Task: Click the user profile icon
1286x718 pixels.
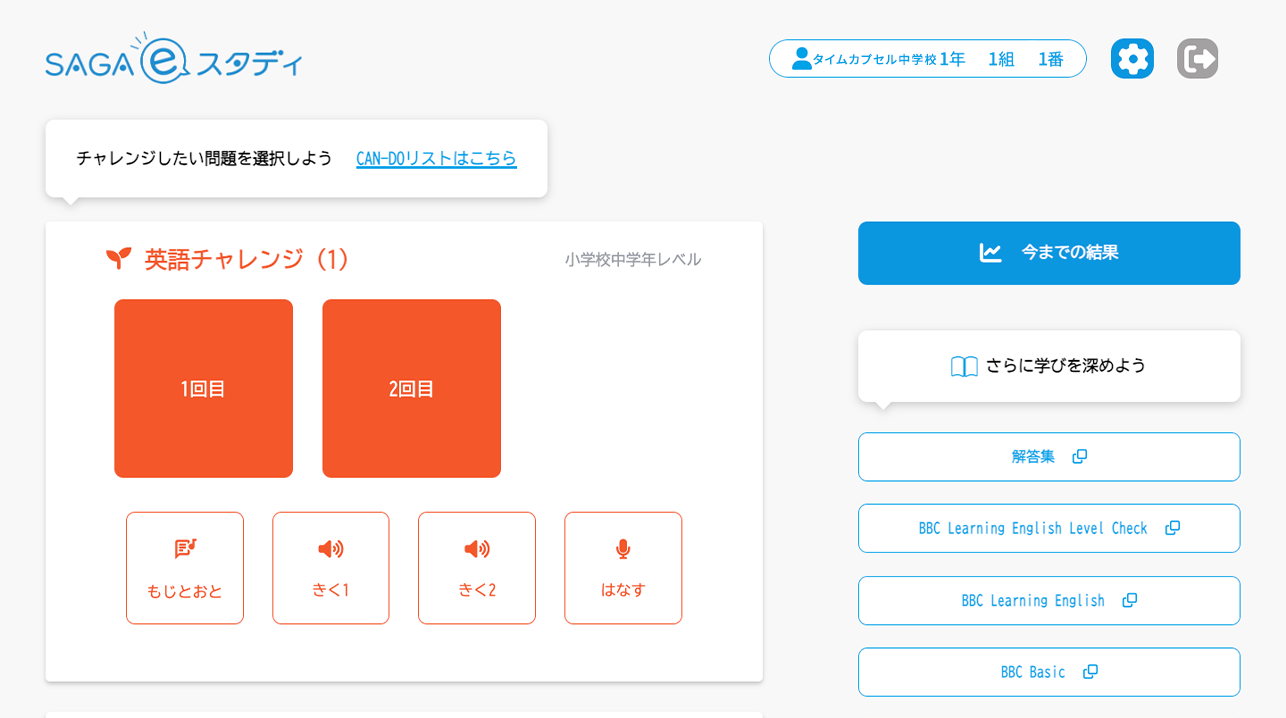Action: pyautogui.click(x=801, y=59)
